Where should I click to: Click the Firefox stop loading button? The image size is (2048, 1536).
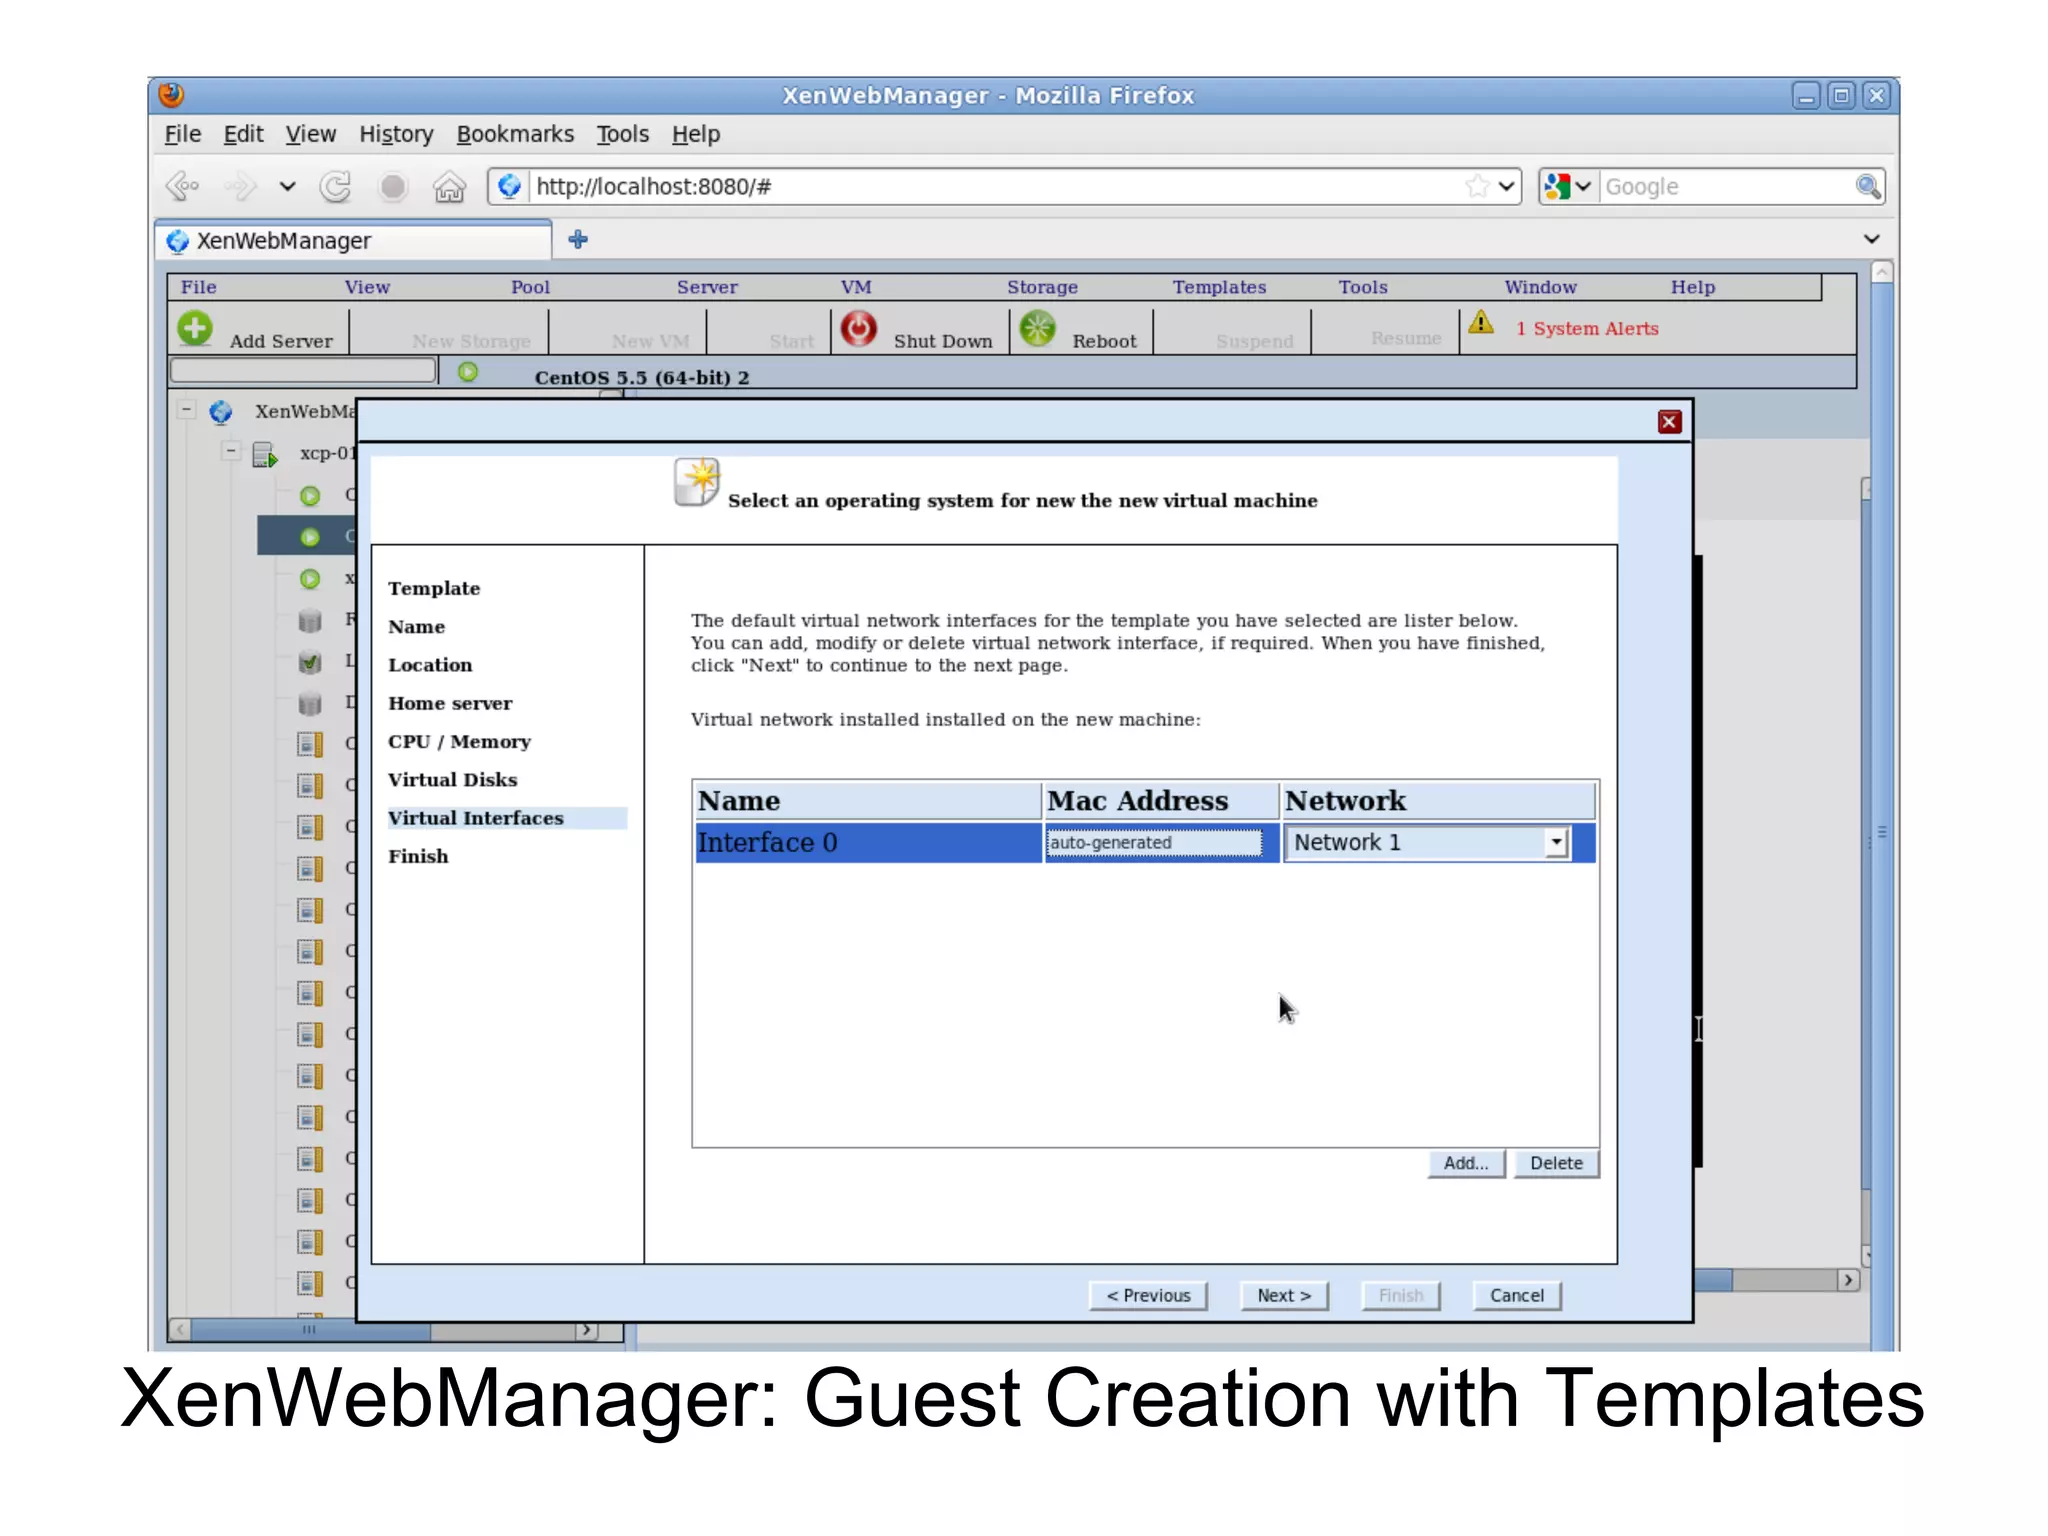pos(393,186)
